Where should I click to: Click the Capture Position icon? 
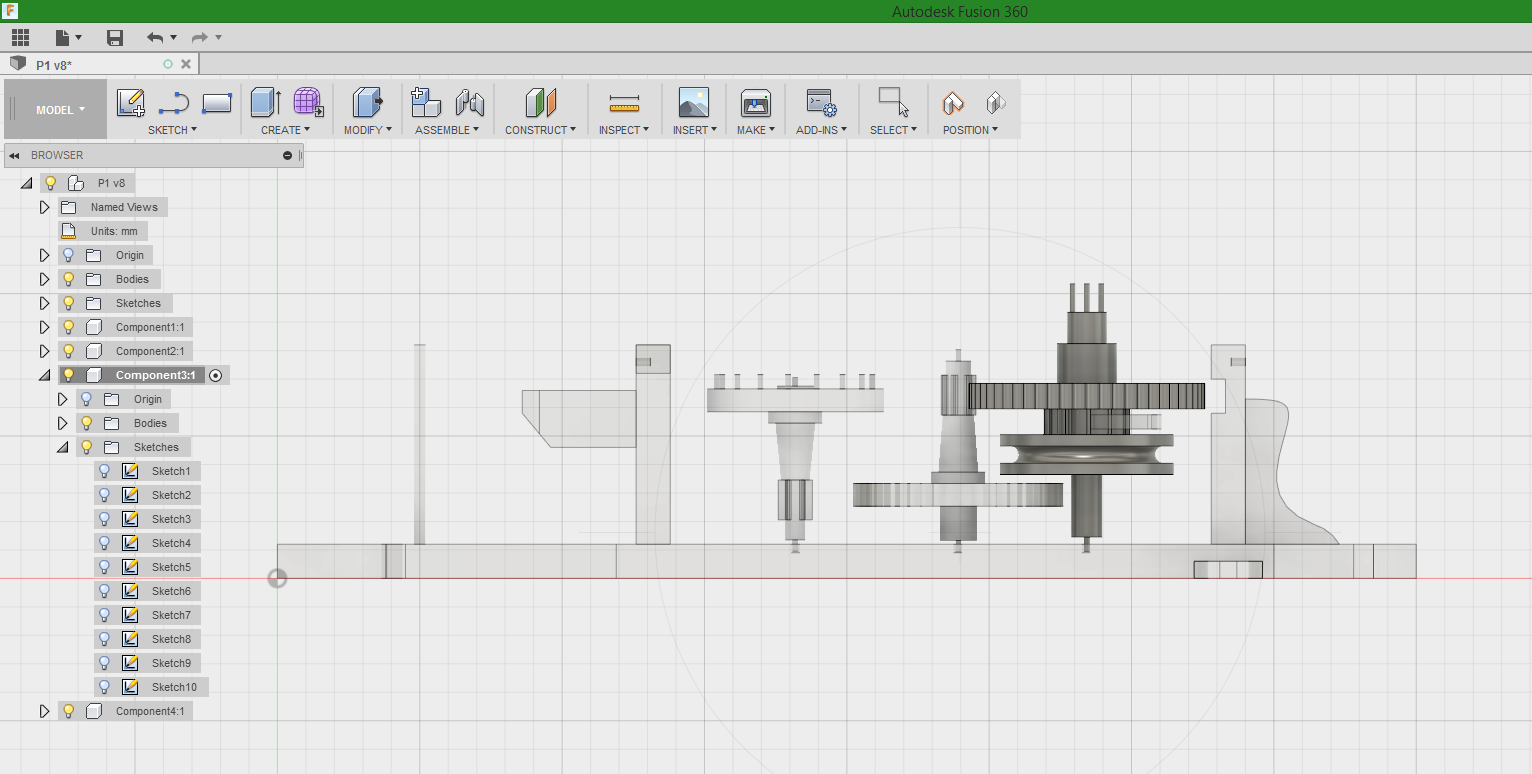pos(953,102)
